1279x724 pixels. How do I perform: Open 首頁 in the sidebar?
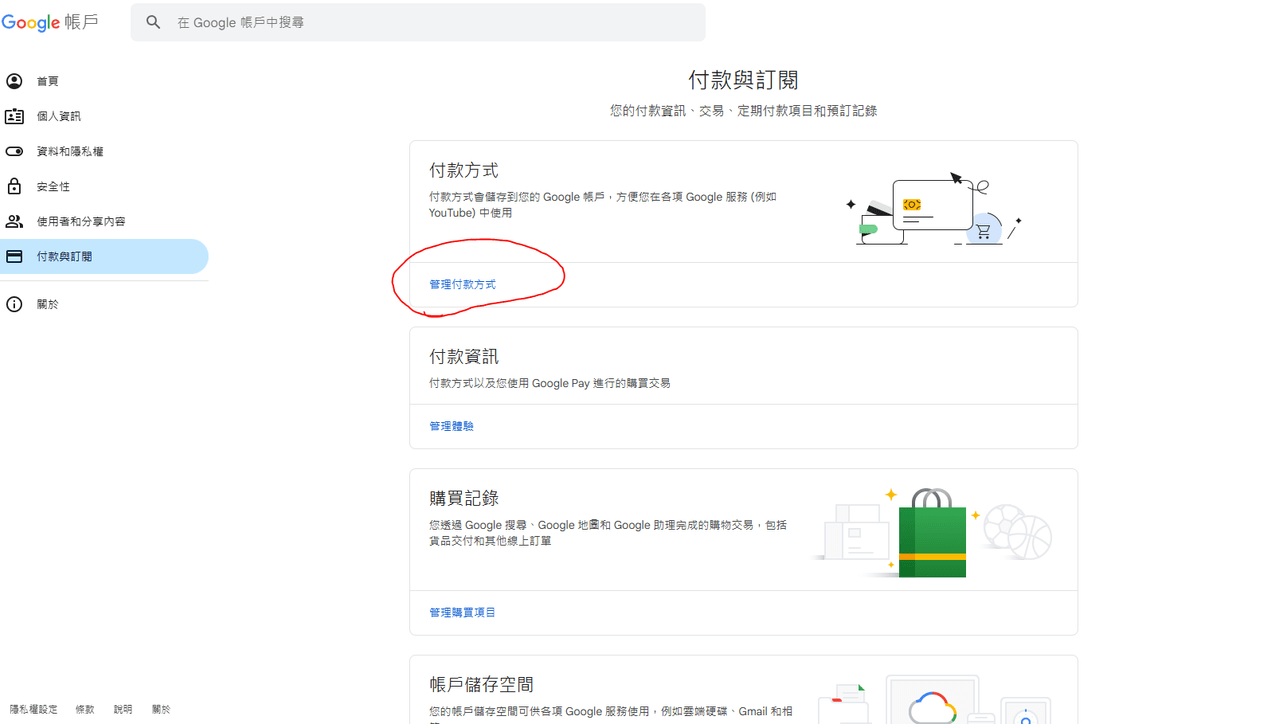click(x=104, y=81)
